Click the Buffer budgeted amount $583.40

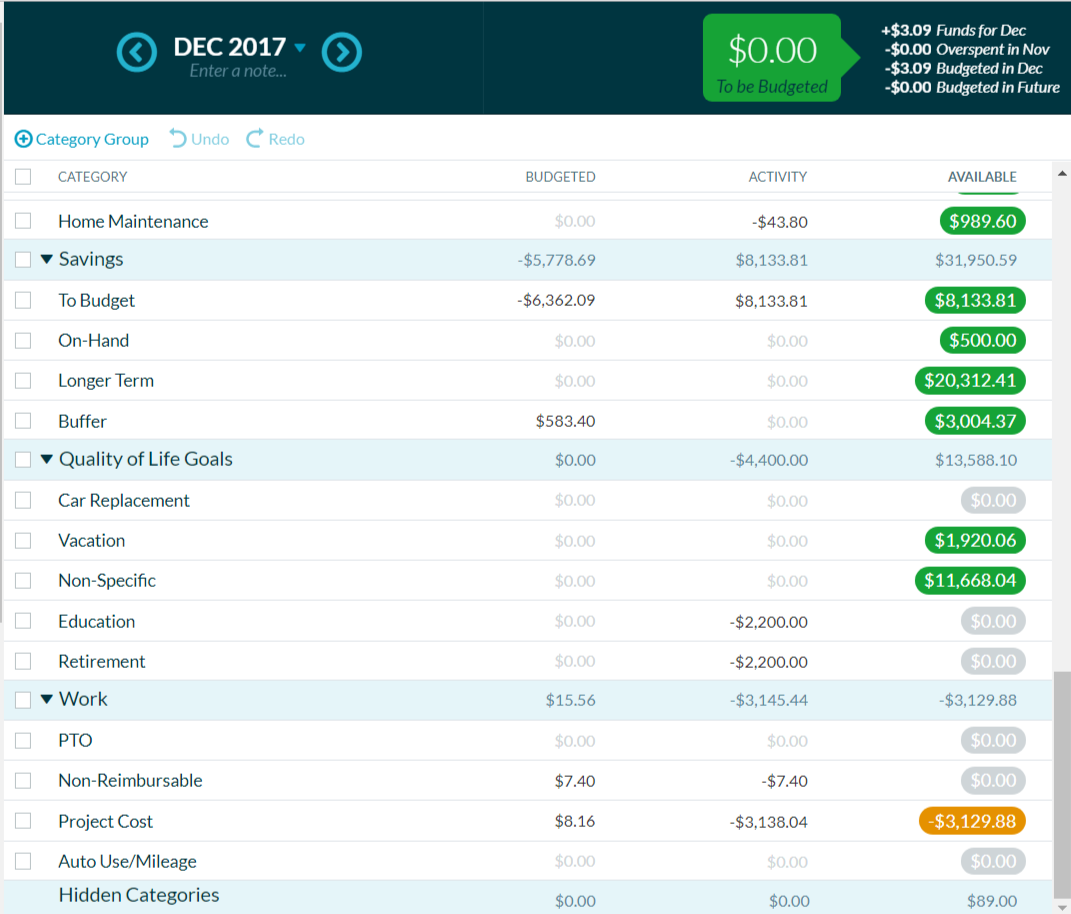click(566, 421)
